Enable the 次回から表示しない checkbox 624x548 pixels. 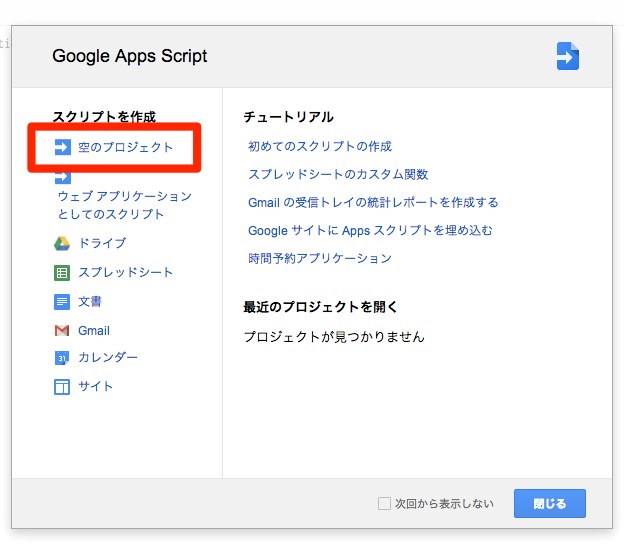pos(384,503)
